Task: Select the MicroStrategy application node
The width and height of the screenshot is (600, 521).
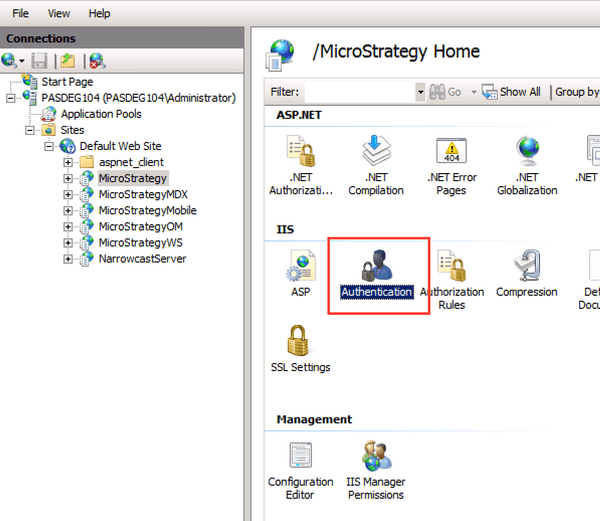Action: (133, 178)
